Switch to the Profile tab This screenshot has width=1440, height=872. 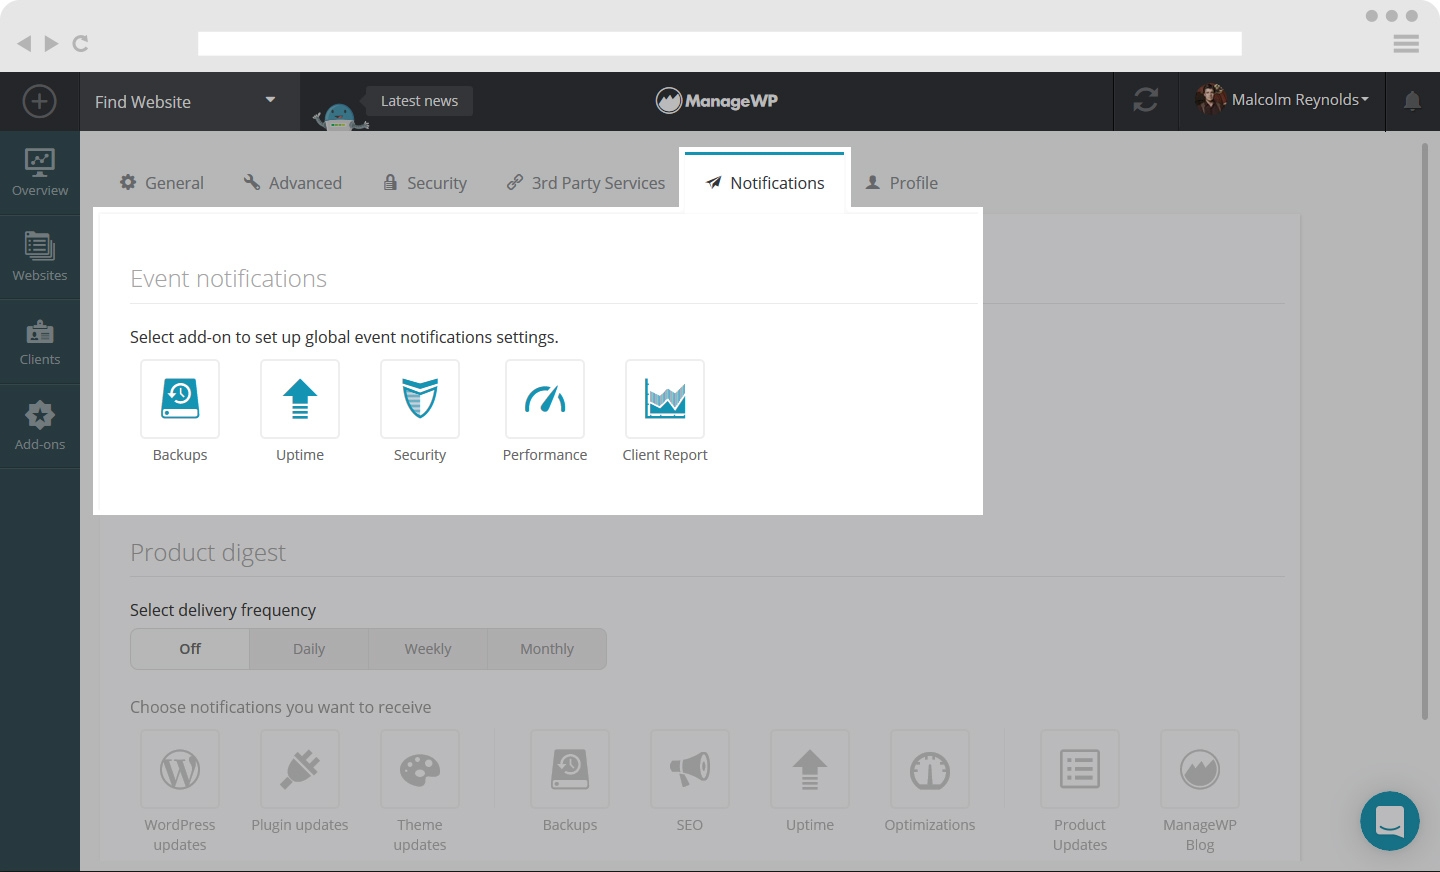pyautogui.click(x=902, y=183)
